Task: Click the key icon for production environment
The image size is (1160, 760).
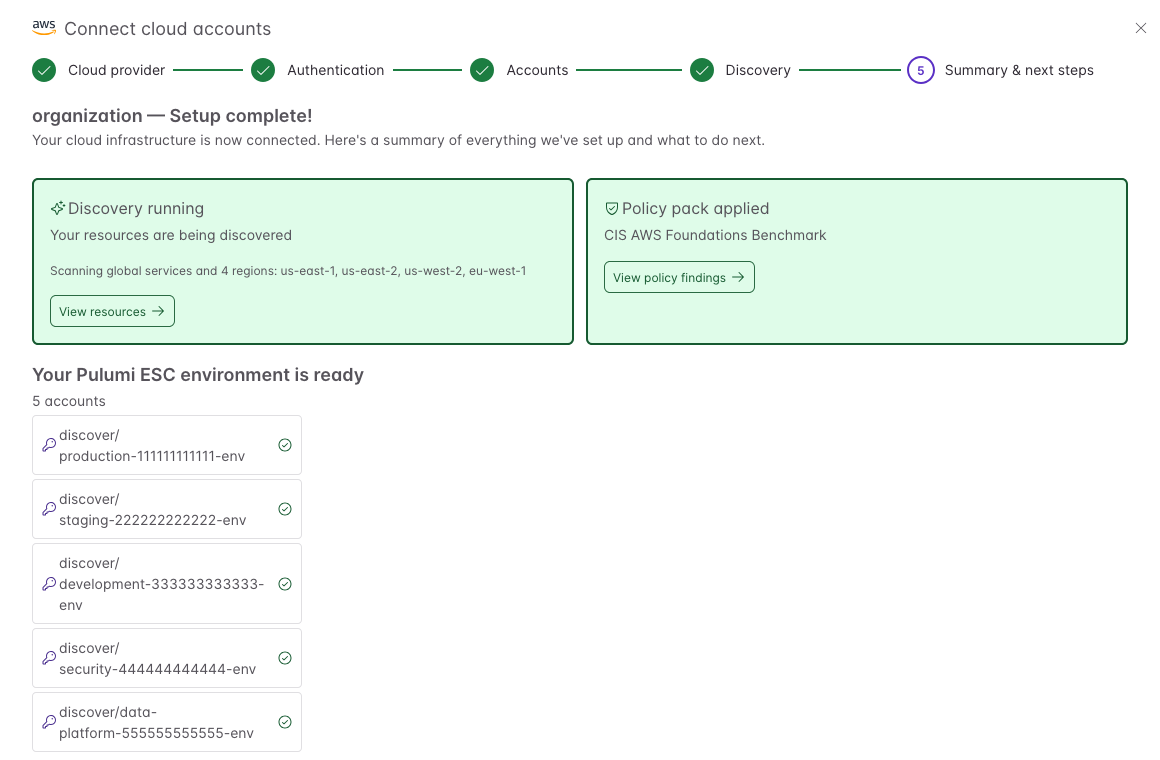Action: [49, 445]
